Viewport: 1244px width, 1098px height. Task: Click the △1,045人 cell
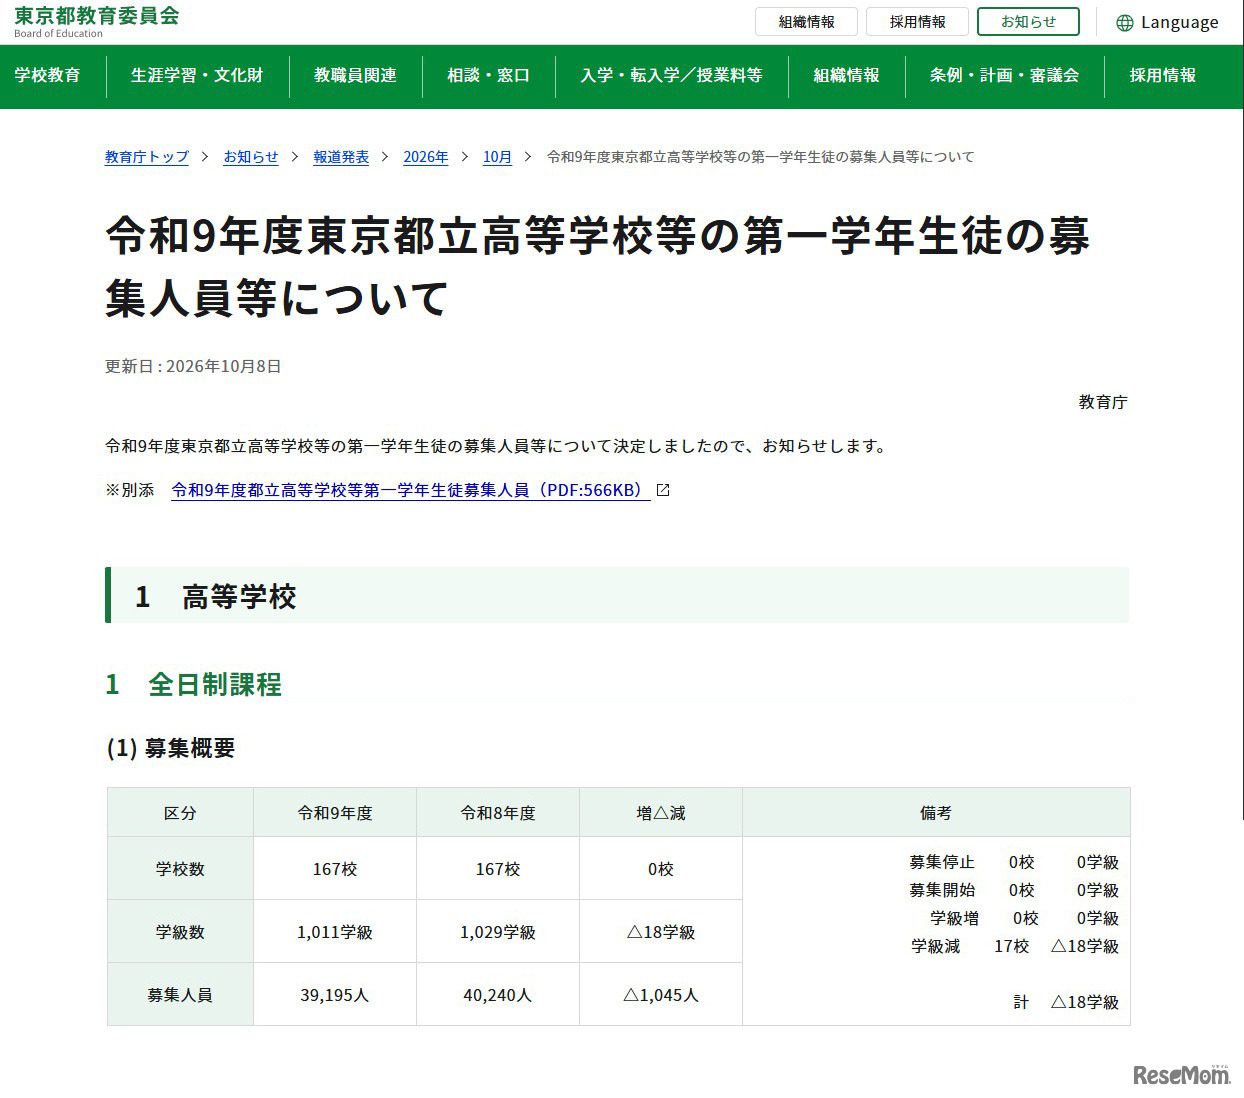click(x=661, y=995)
